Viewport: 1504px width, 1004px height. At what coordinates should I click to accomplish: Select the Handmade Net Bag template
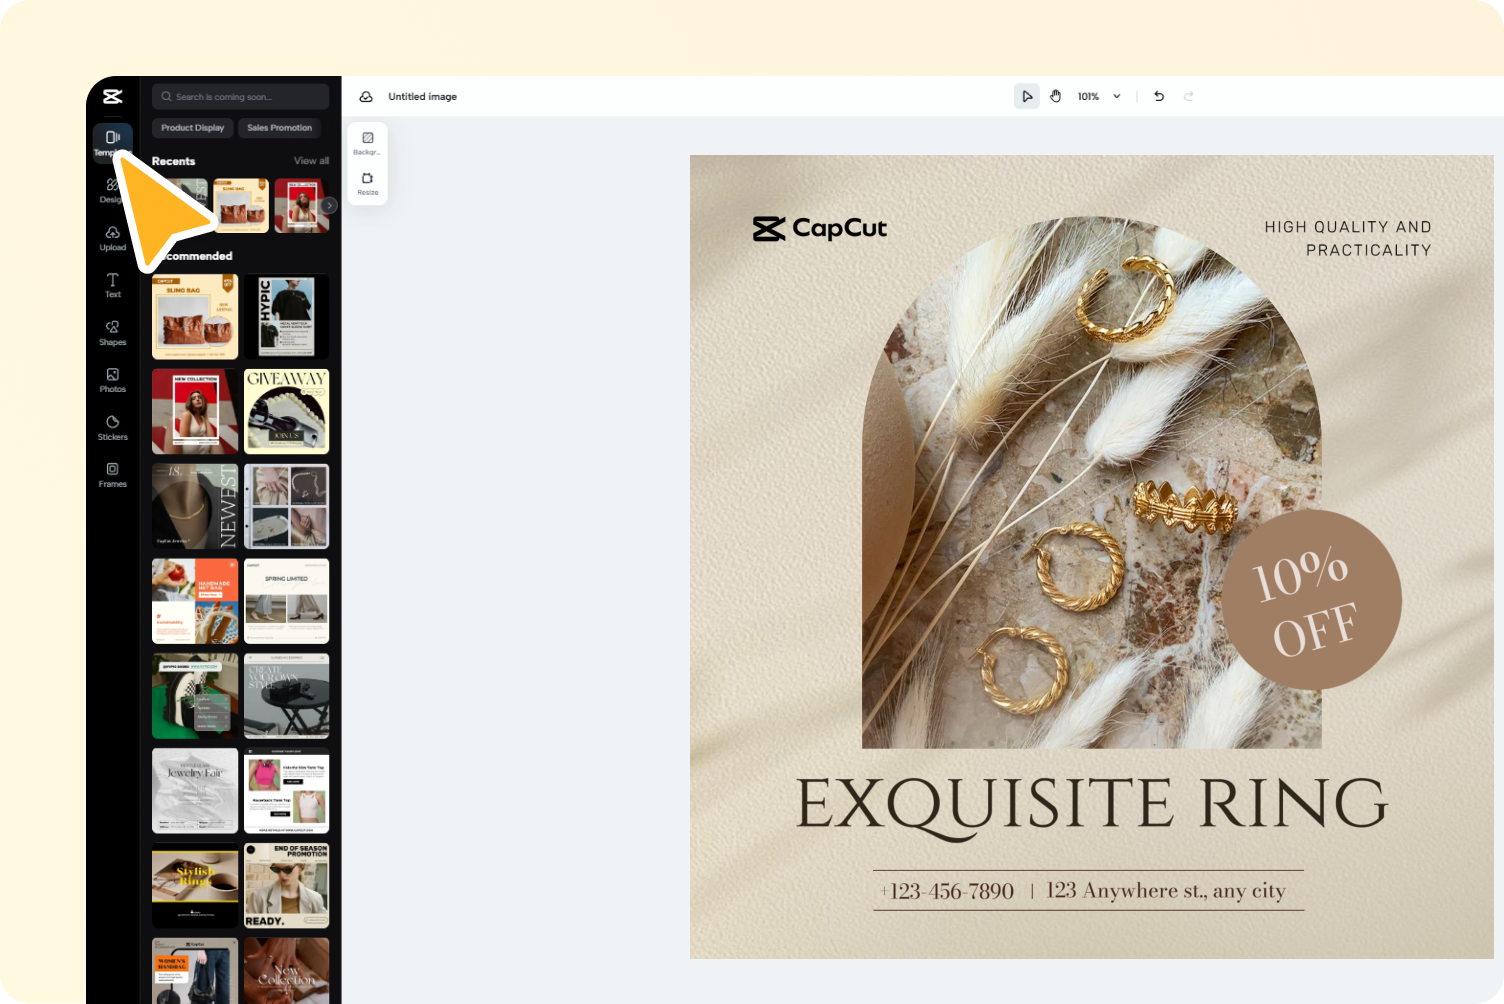click(195, 601)
